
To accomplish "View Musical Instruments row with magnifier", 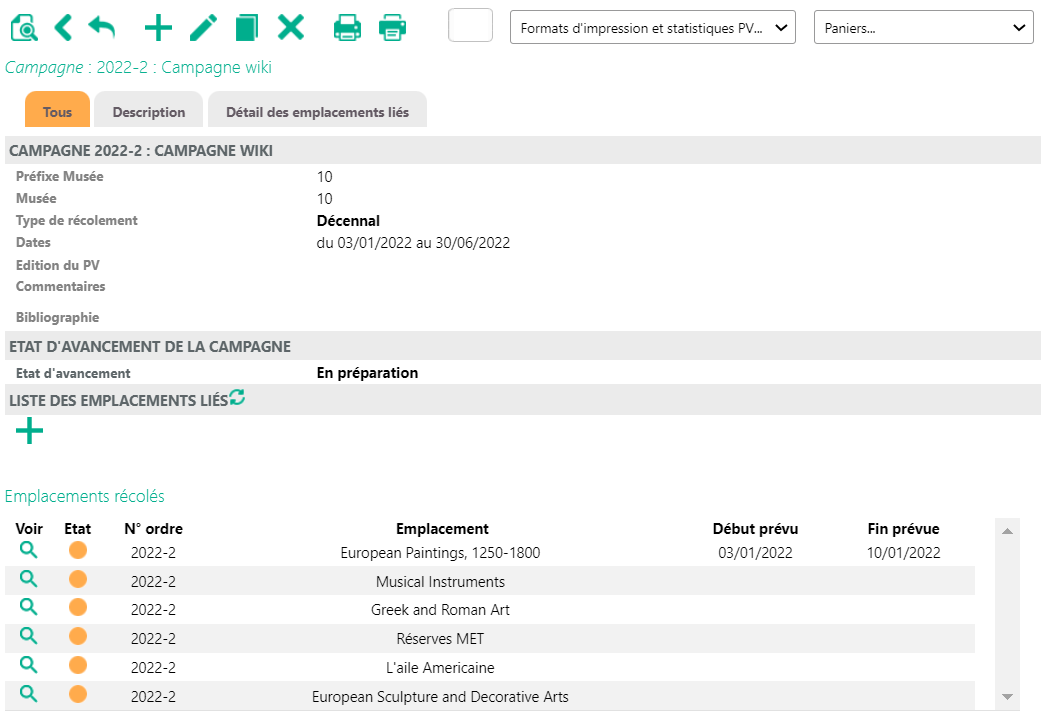I will [x=28, y=579].
